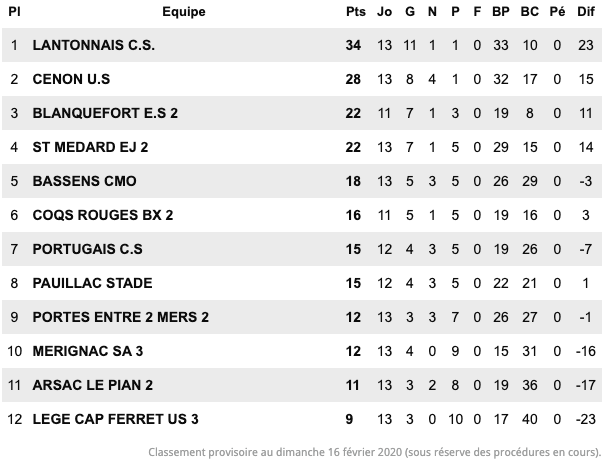The image size is (607, 470).
Task: Click the BP column header
Action: 501,12
